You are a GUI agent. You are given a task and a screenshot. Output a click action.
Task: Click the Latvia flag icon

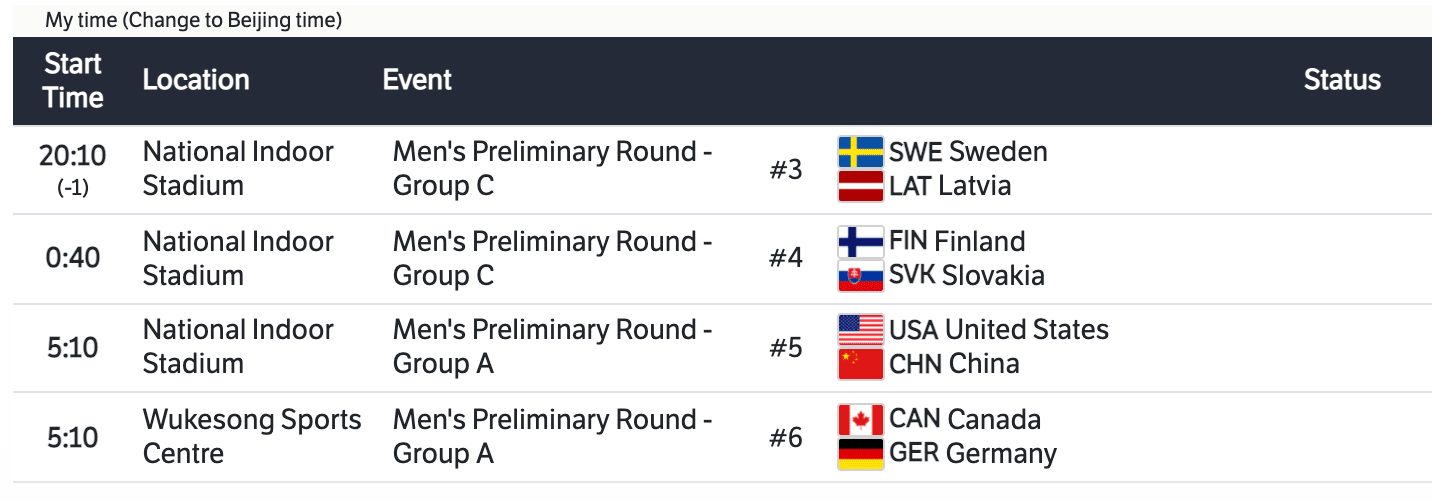click(x=860, y=186)
